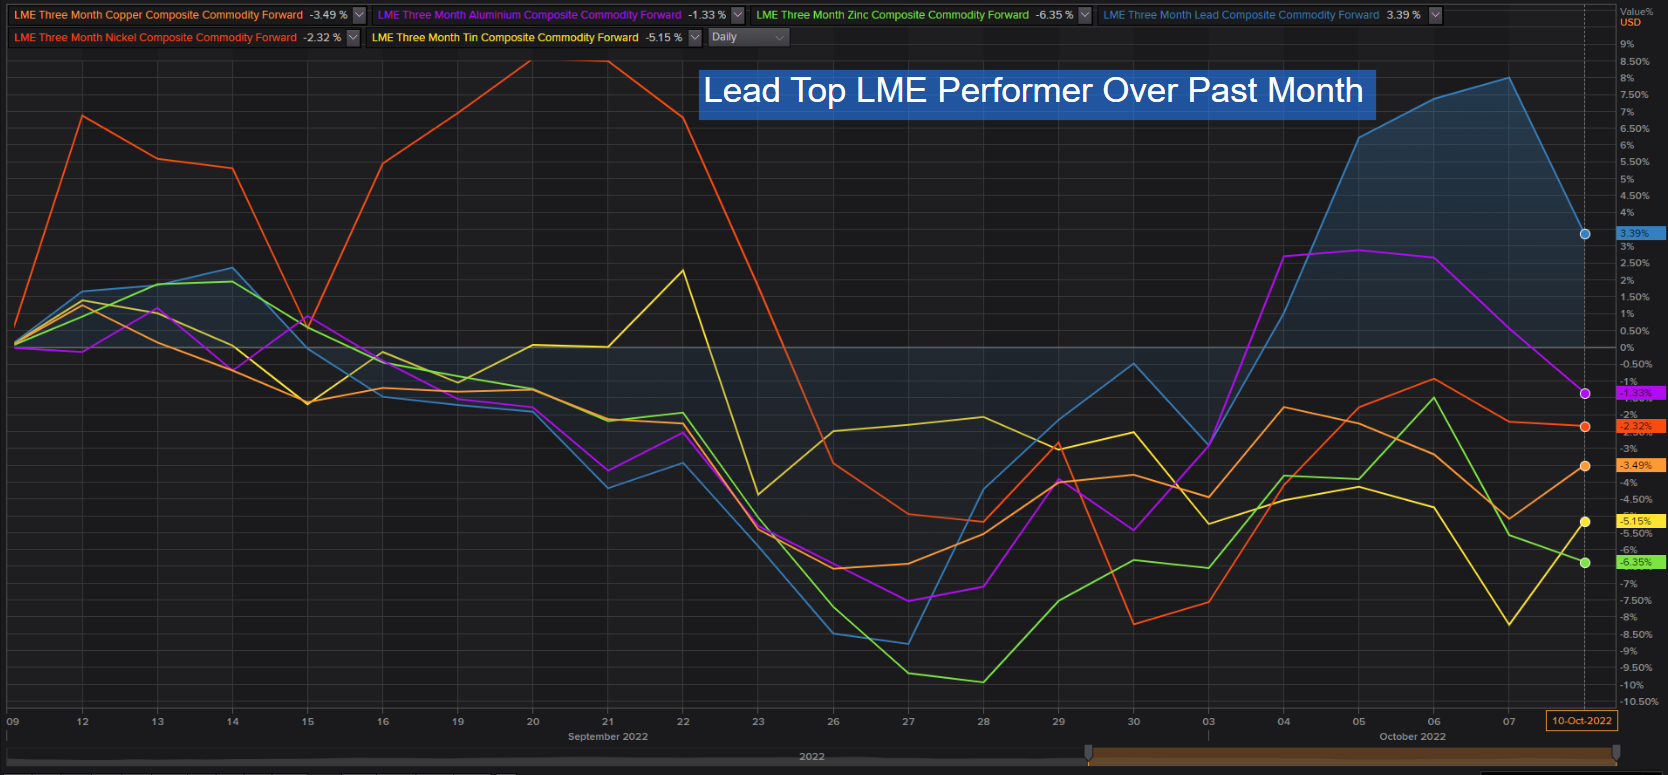Click the Copper series orange endpoint marker
1668x775 pixels.
click(x=1585, y=466)
